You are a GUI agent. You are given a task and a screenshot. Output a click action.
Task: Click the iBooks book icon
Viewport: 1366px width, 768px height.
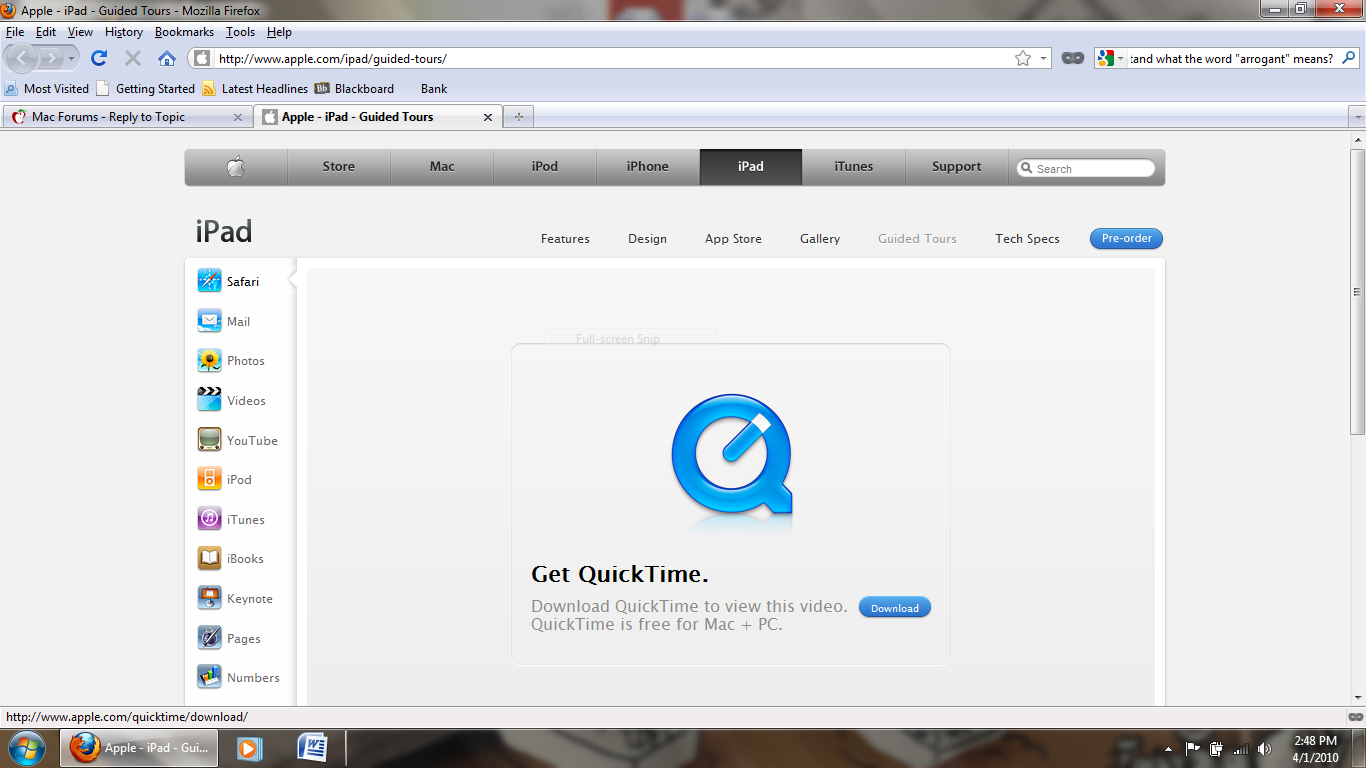pos(209,558)
